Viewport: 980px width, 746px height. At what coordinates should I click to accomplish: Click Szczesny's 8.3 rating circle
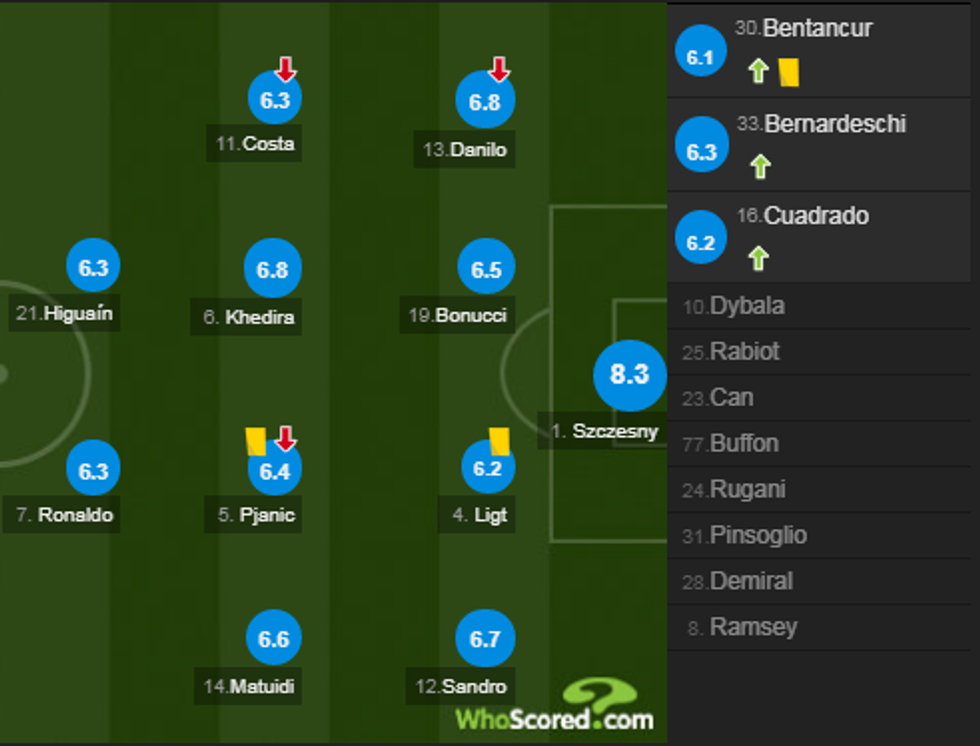pyautogui.click(x=628, y=375)
